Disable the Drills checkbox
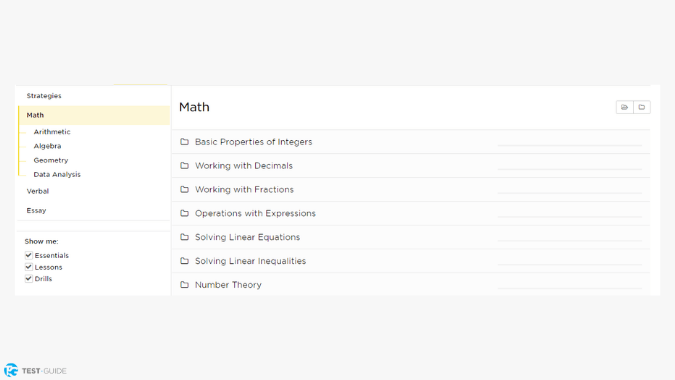This screenshot has height=380, width=675. coord(29,278)
